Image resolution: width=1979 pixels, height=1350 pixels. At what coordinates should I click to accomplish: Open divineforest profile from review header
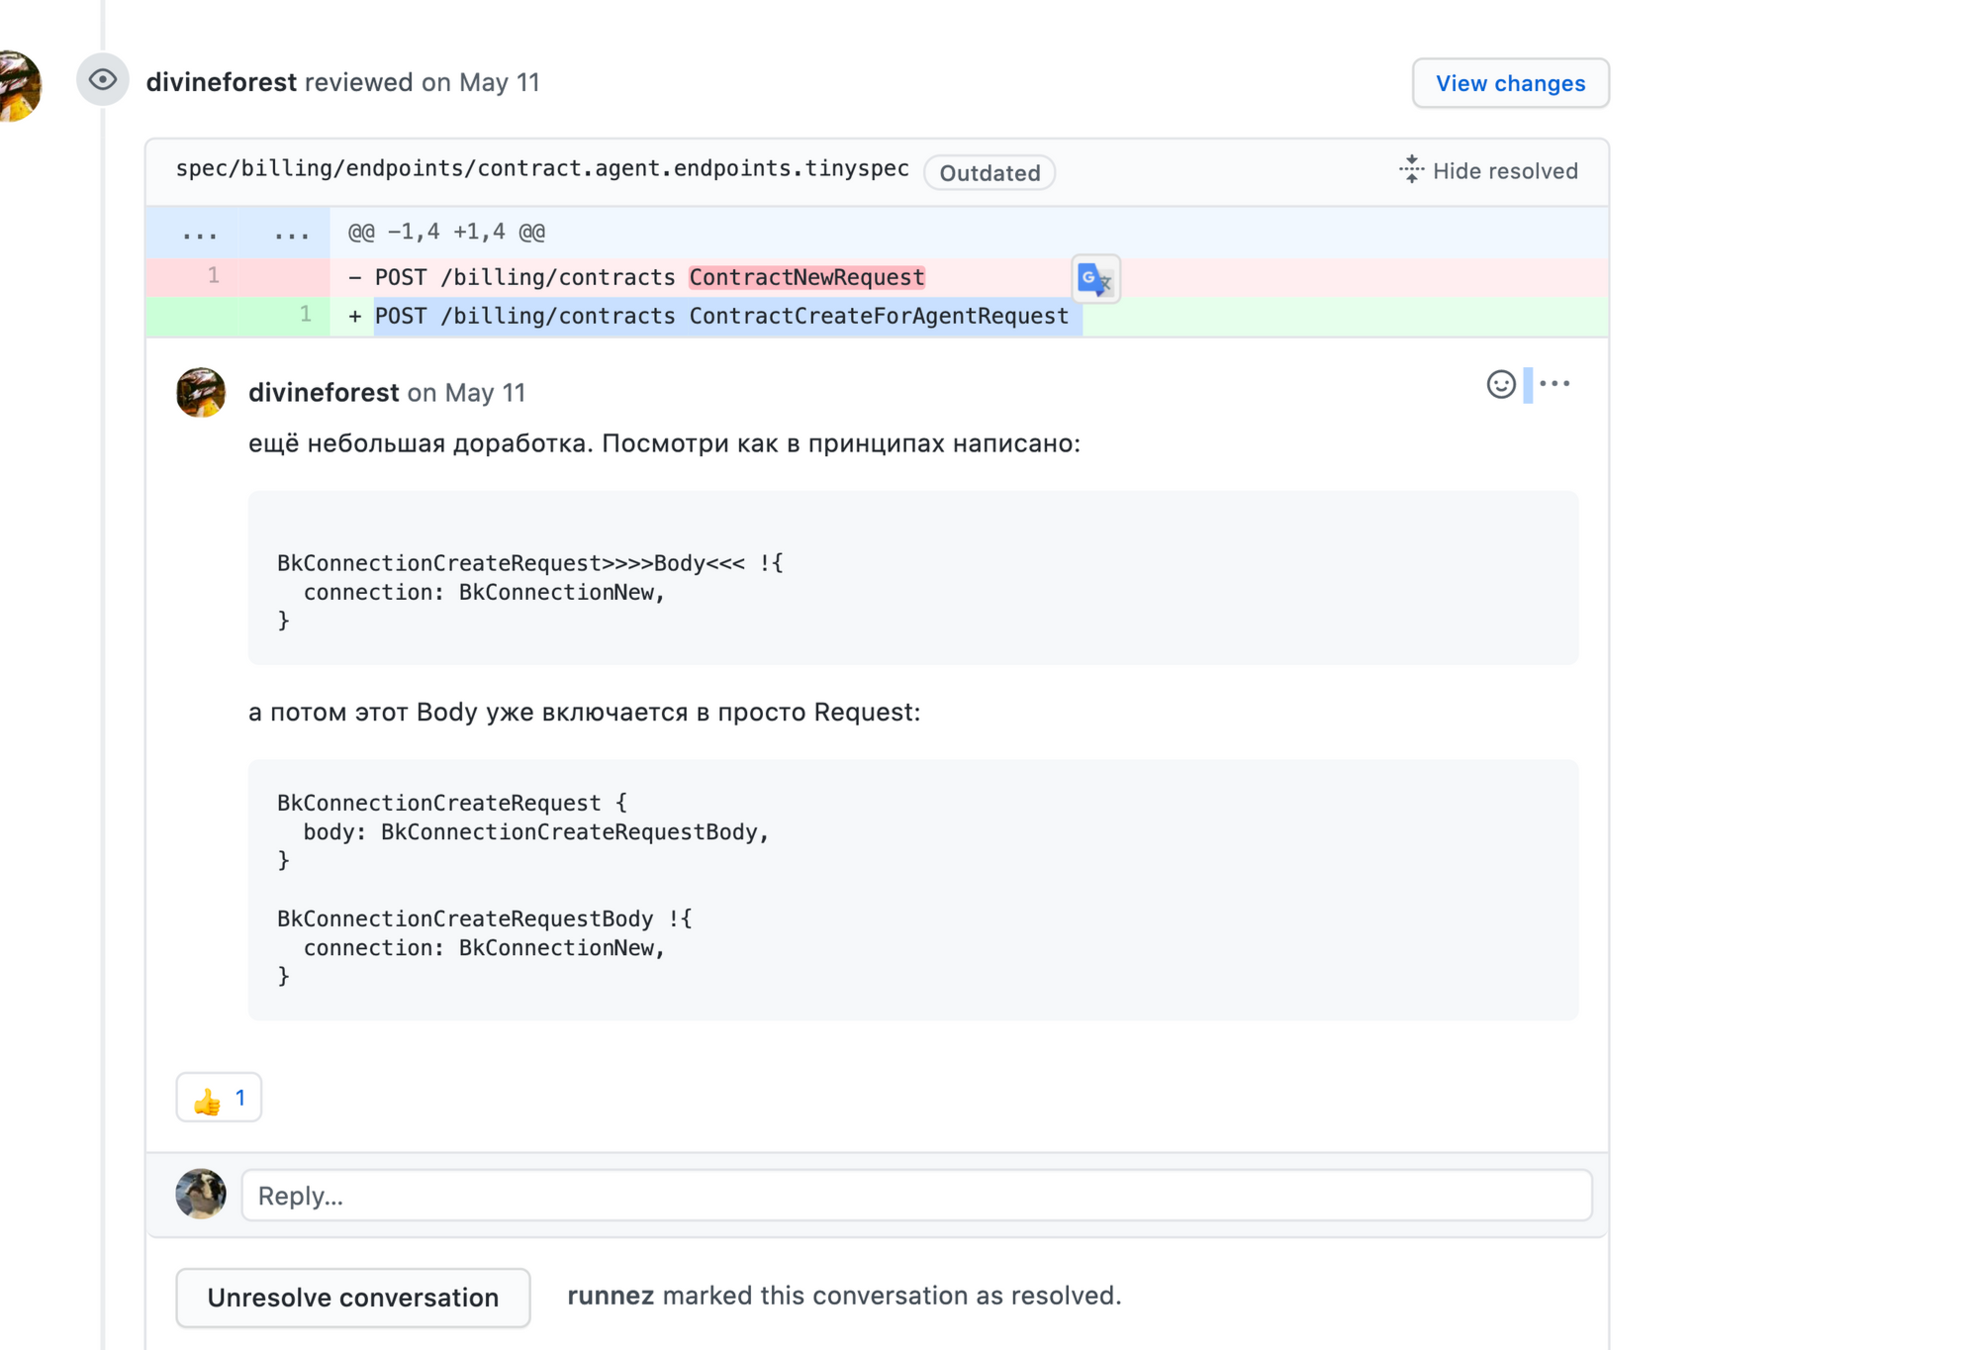(221, 82)
